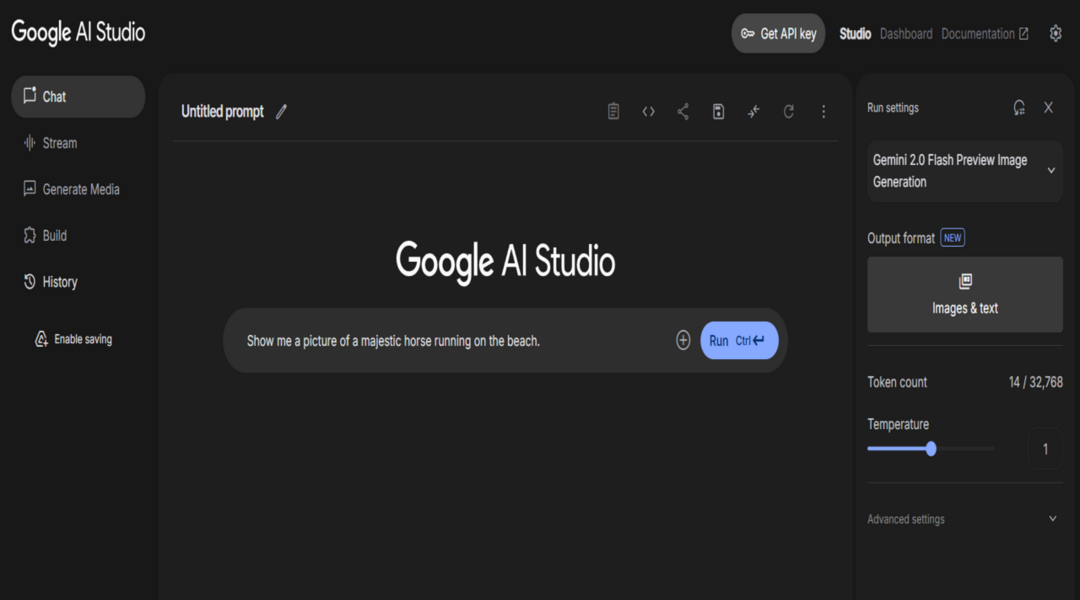Open the Gemini 2.0 Flash model dropdown

964,171
